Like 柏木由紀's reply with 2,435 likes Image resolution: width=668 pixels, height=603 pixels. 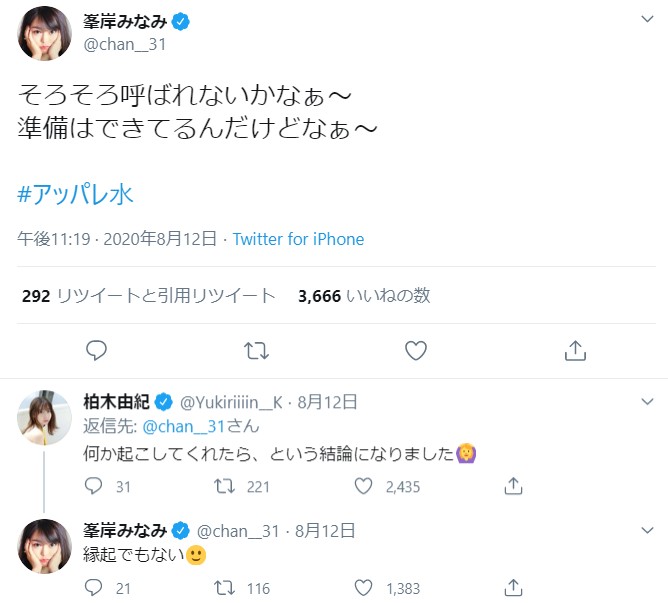pos(363,486)
